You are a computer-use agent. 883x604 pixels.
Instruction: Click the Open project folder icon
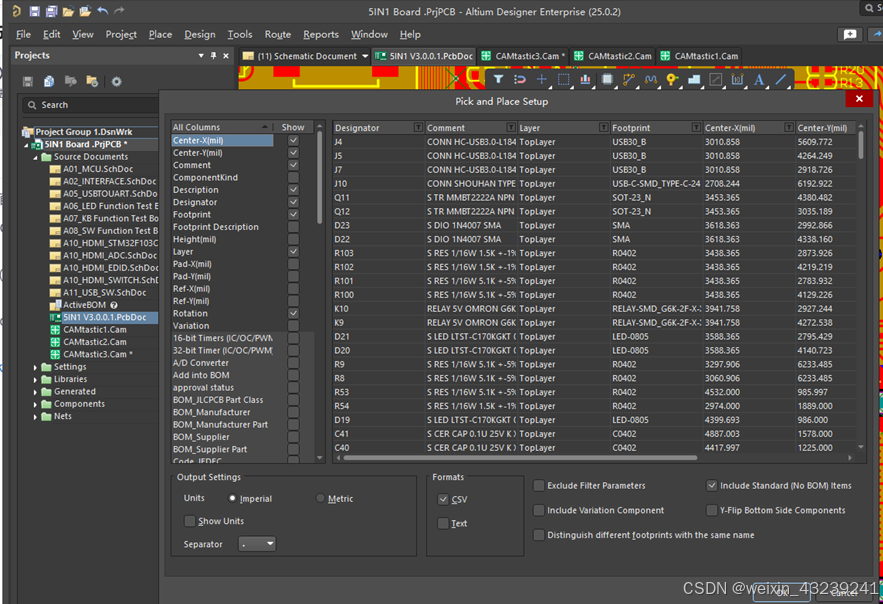(x=85, y=11)
